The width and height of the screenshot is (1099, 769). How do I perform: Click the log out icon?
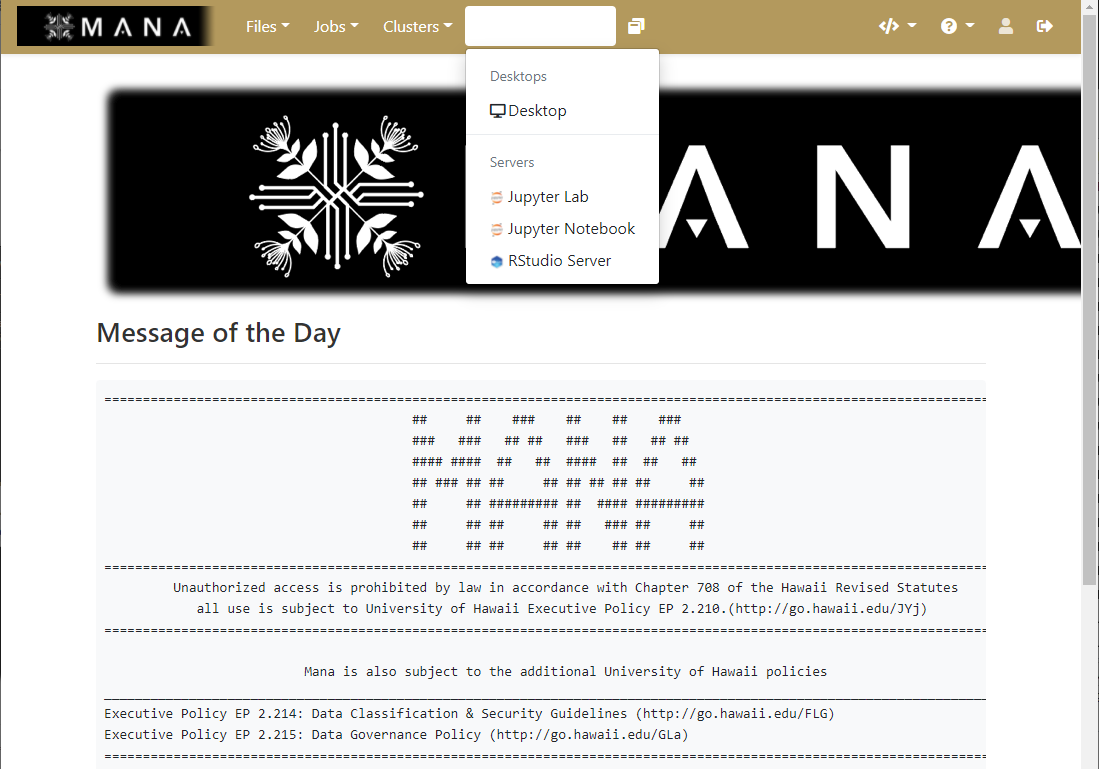pos(1044,27)
